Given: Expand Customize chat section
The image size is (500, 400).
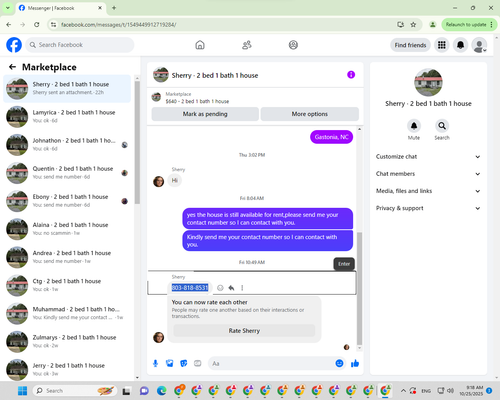Looking at the screenshot, I should pos(428,157).
